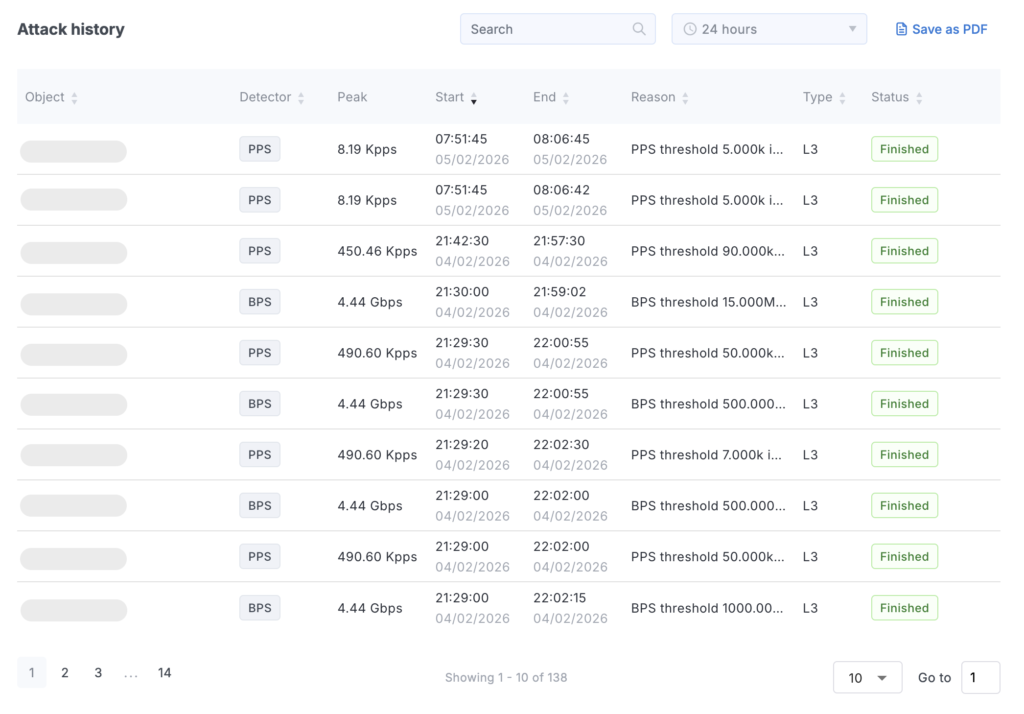Click Finished status for 450.46 Kpps attack

[x=904, y=251]
